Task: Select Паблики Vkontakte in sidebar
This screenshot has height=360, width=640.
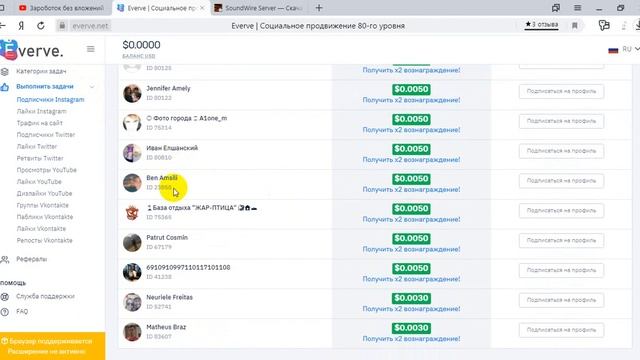Action: tap(44, 217)
